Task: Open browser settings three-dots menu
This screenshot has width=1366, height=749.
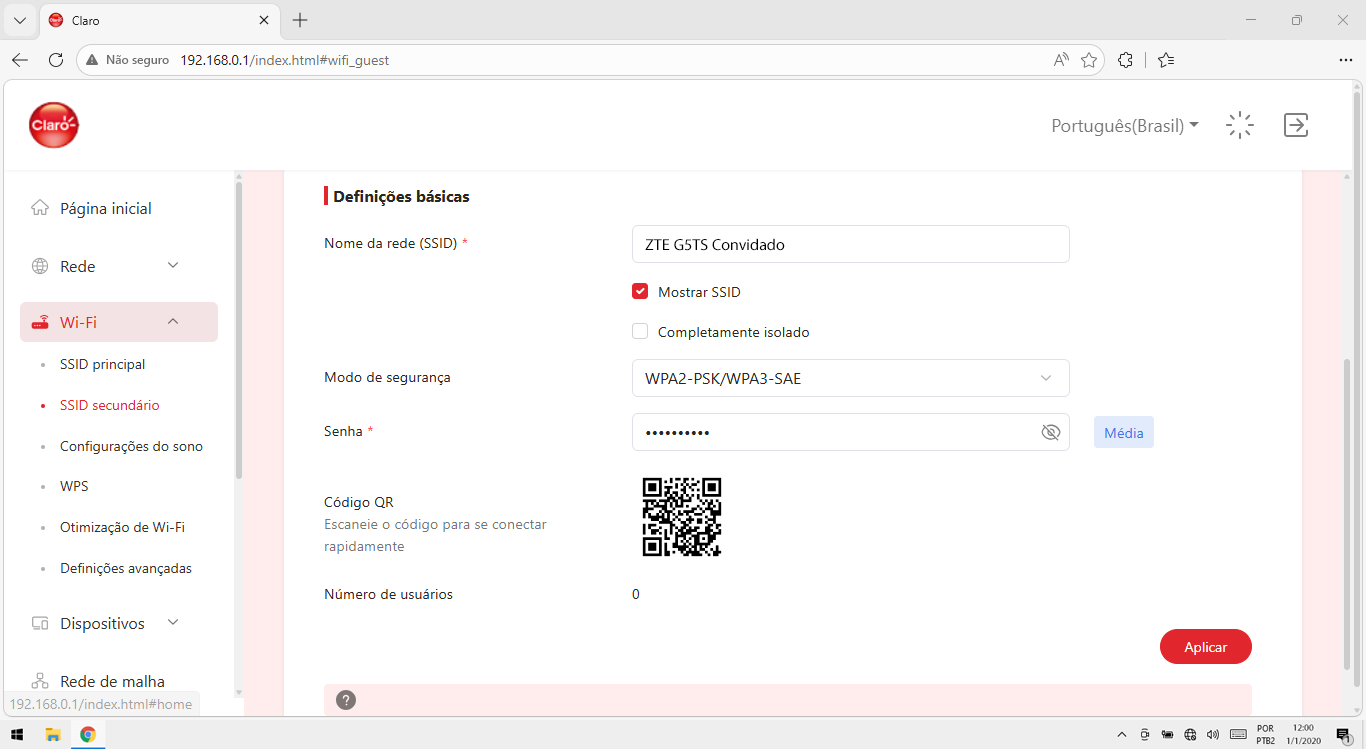Action: [x=1345, y=60]
